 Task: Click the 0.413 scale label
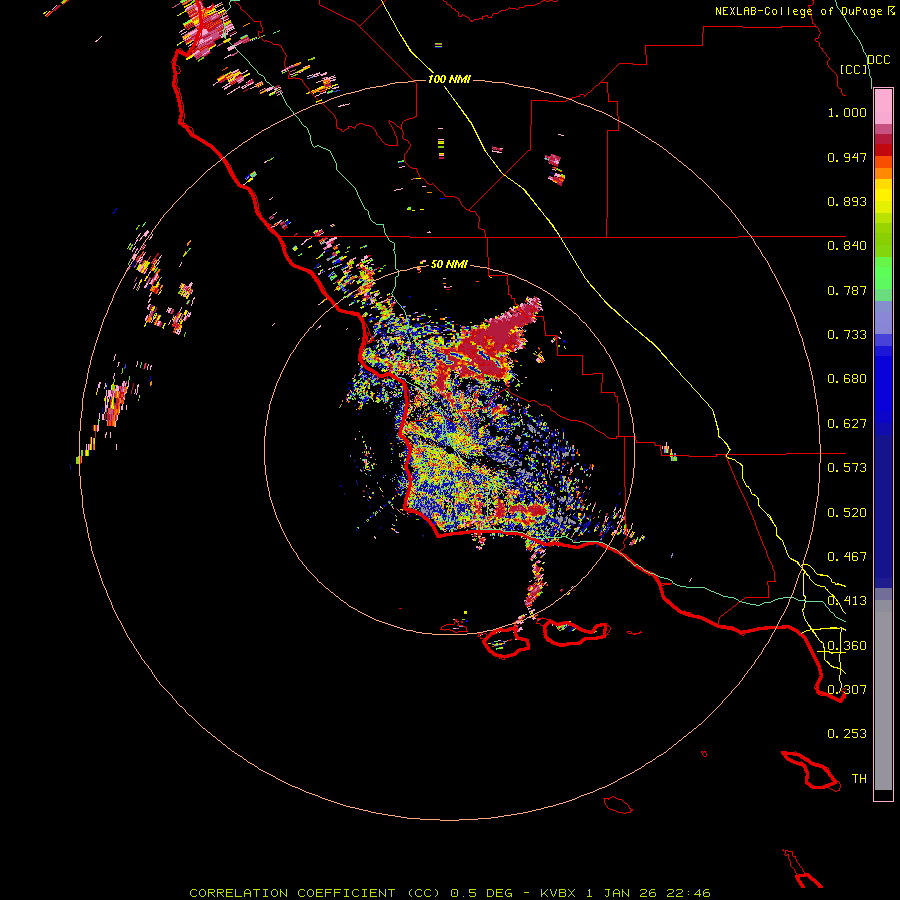[x=847, y=601]
